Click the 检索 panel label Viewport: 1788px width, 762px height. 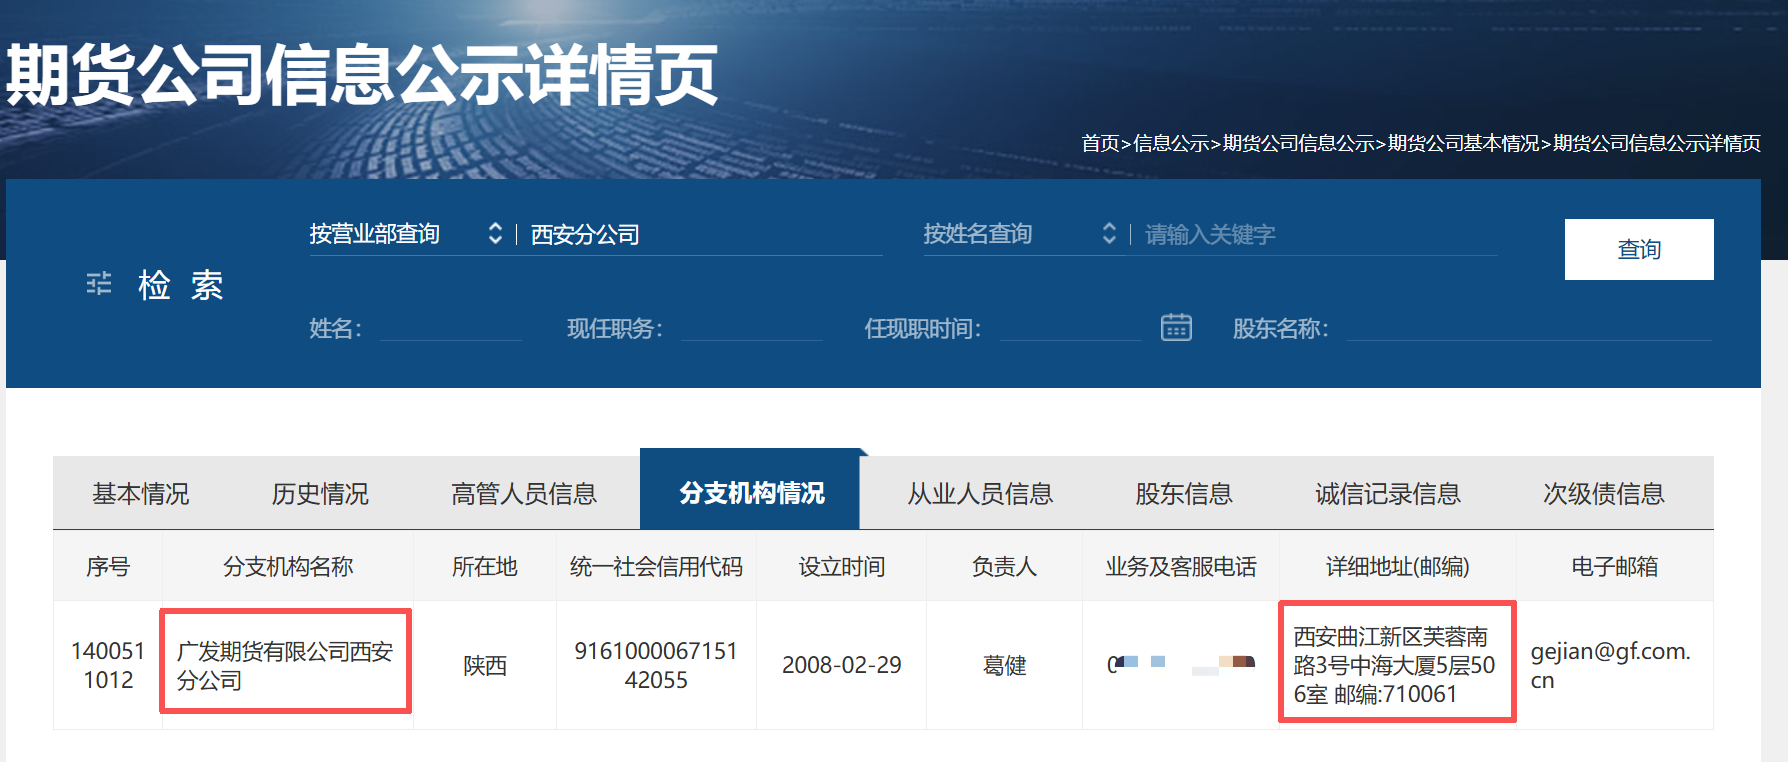coord(180,285)
